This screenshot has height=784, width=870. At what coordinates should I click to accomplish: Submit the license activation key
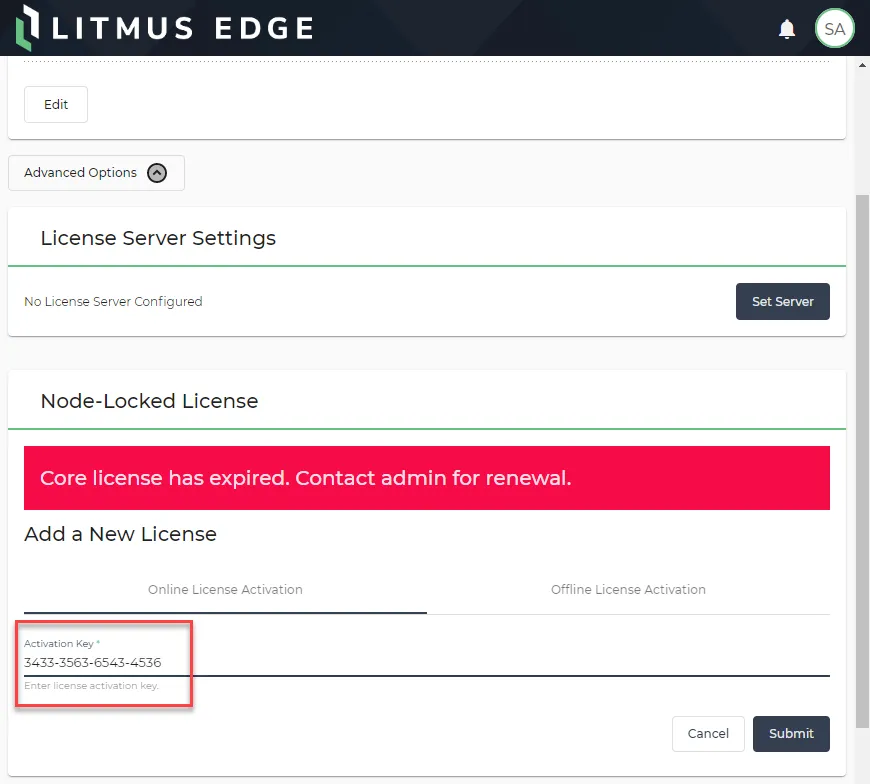click(x=791, y=734)
